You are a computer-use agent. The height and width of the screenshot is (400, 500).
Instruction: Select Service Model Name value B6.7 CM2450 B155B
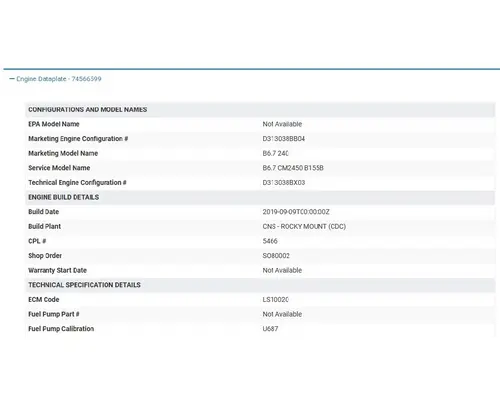293,168
